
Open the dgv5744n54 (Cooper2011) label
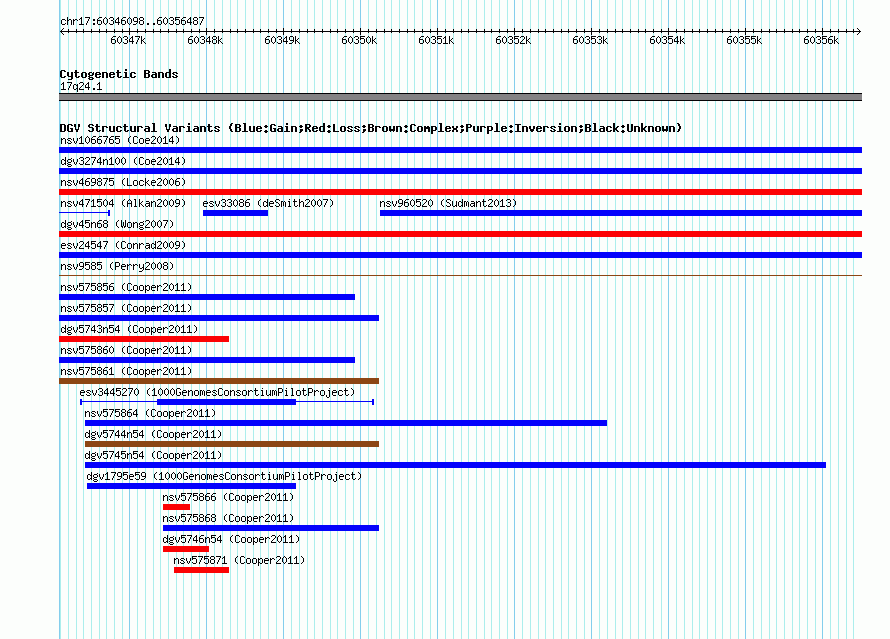pos(153,434)
